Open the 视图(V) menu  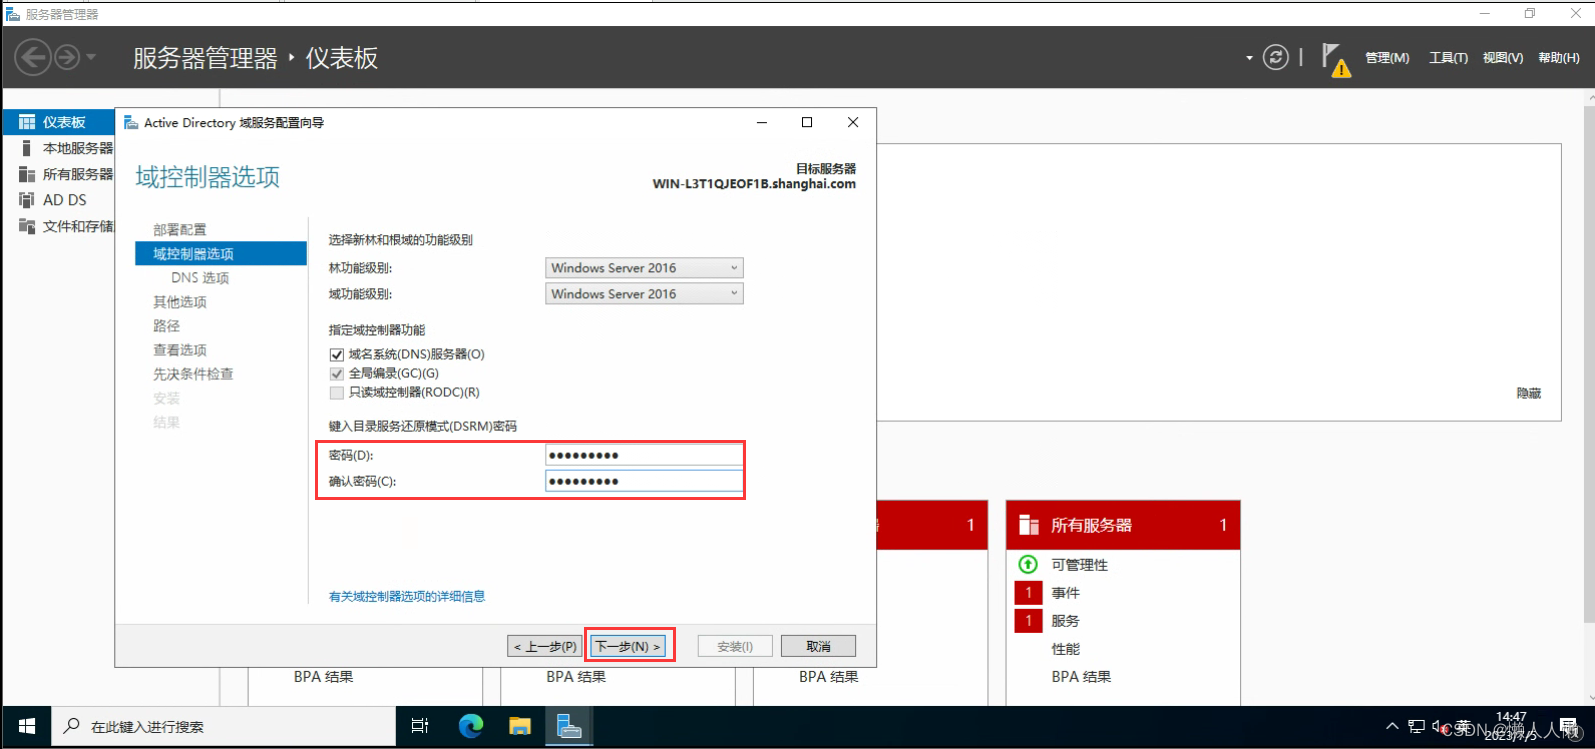[1502, 58]
